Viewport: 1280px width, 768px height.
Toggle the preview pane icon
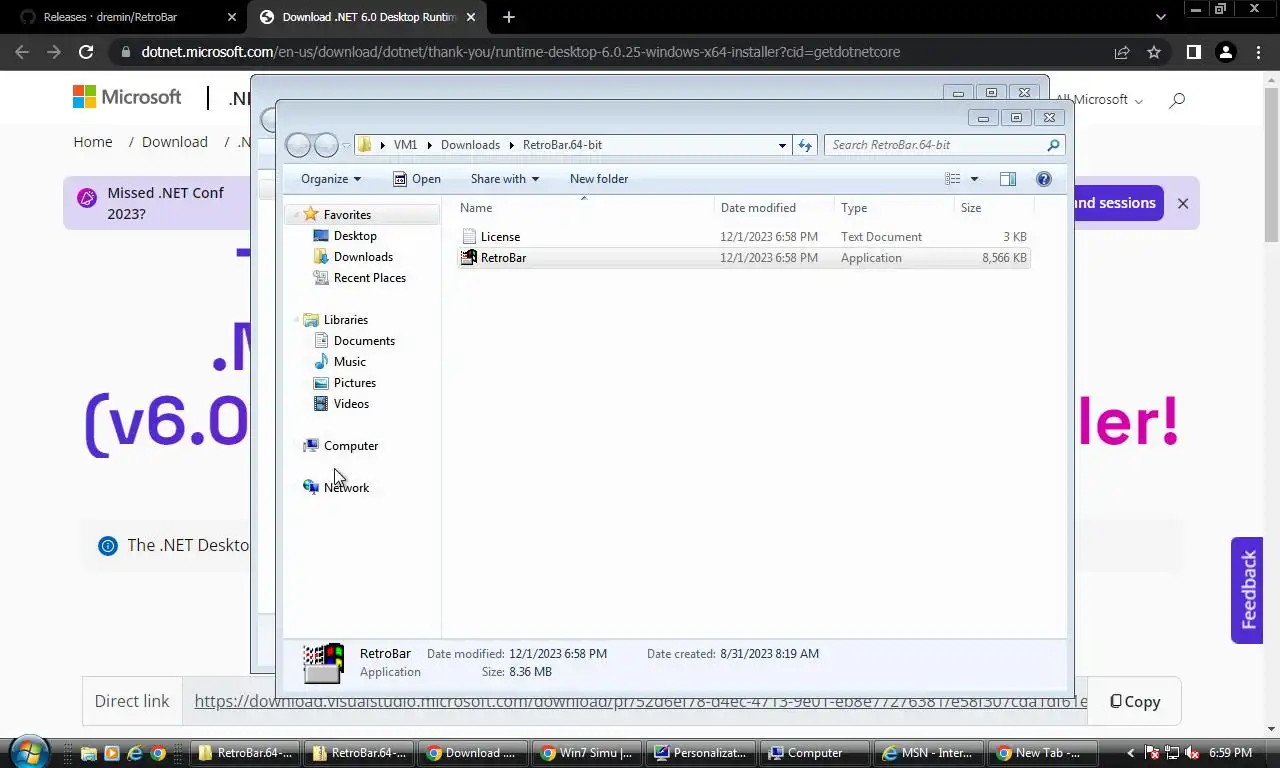click(x=1008, y=179)
